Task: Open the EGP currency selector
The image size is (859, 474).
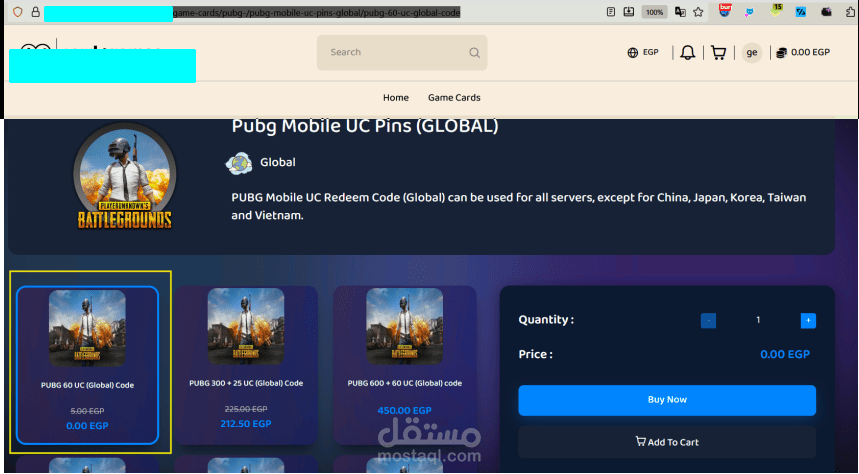Action: coord(643,53)
